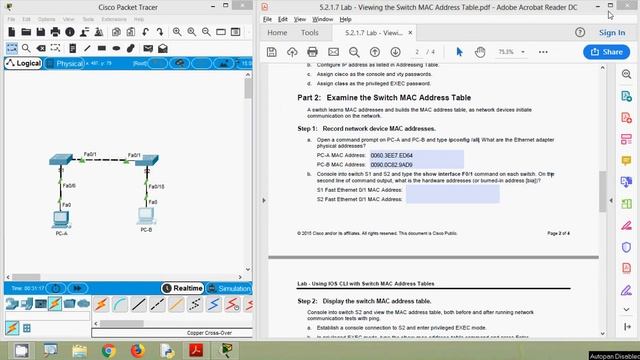The height and width of the screenshot is (360, 640).
Task: Open a file using the Packet Tracer folder icon
Action: point(26,32)
